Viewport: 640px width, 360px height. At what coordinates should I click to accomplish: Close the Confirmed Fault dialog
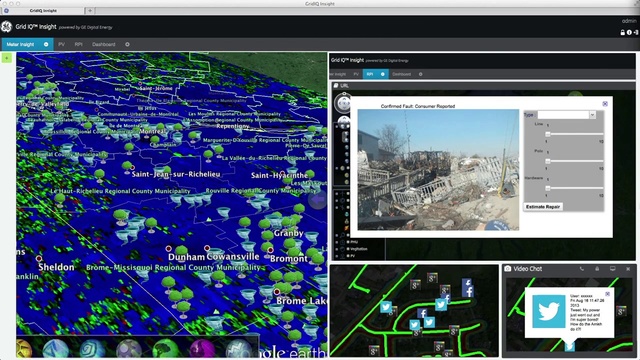(605, 104)
